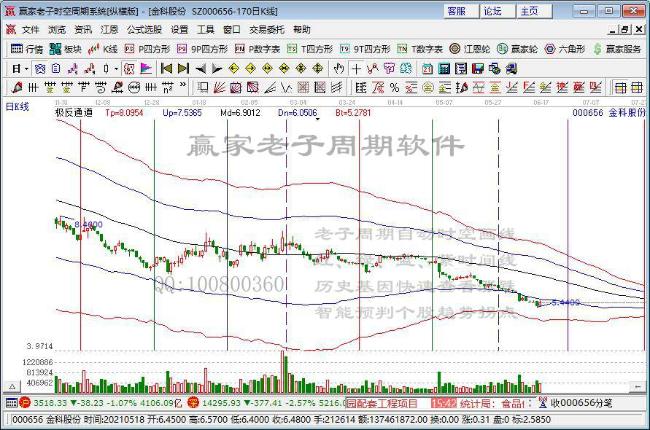650x430 pixels.
Task: Click the black right arrow
Action: (216, 68)
